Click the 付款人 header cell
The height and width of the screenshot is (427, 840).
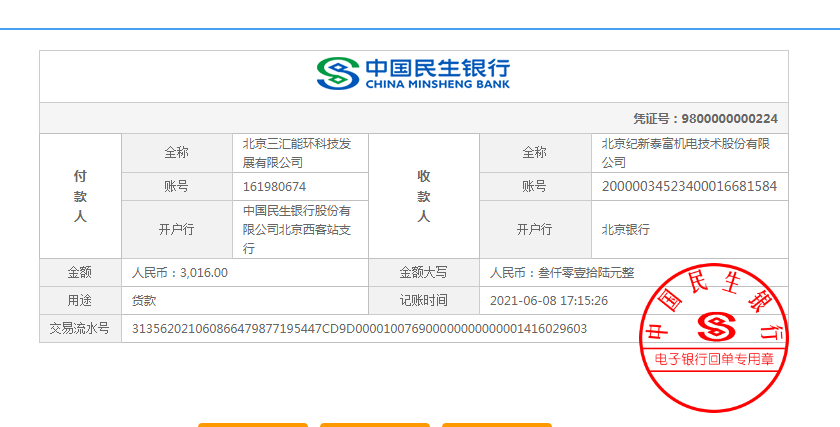tap(80, 196)
